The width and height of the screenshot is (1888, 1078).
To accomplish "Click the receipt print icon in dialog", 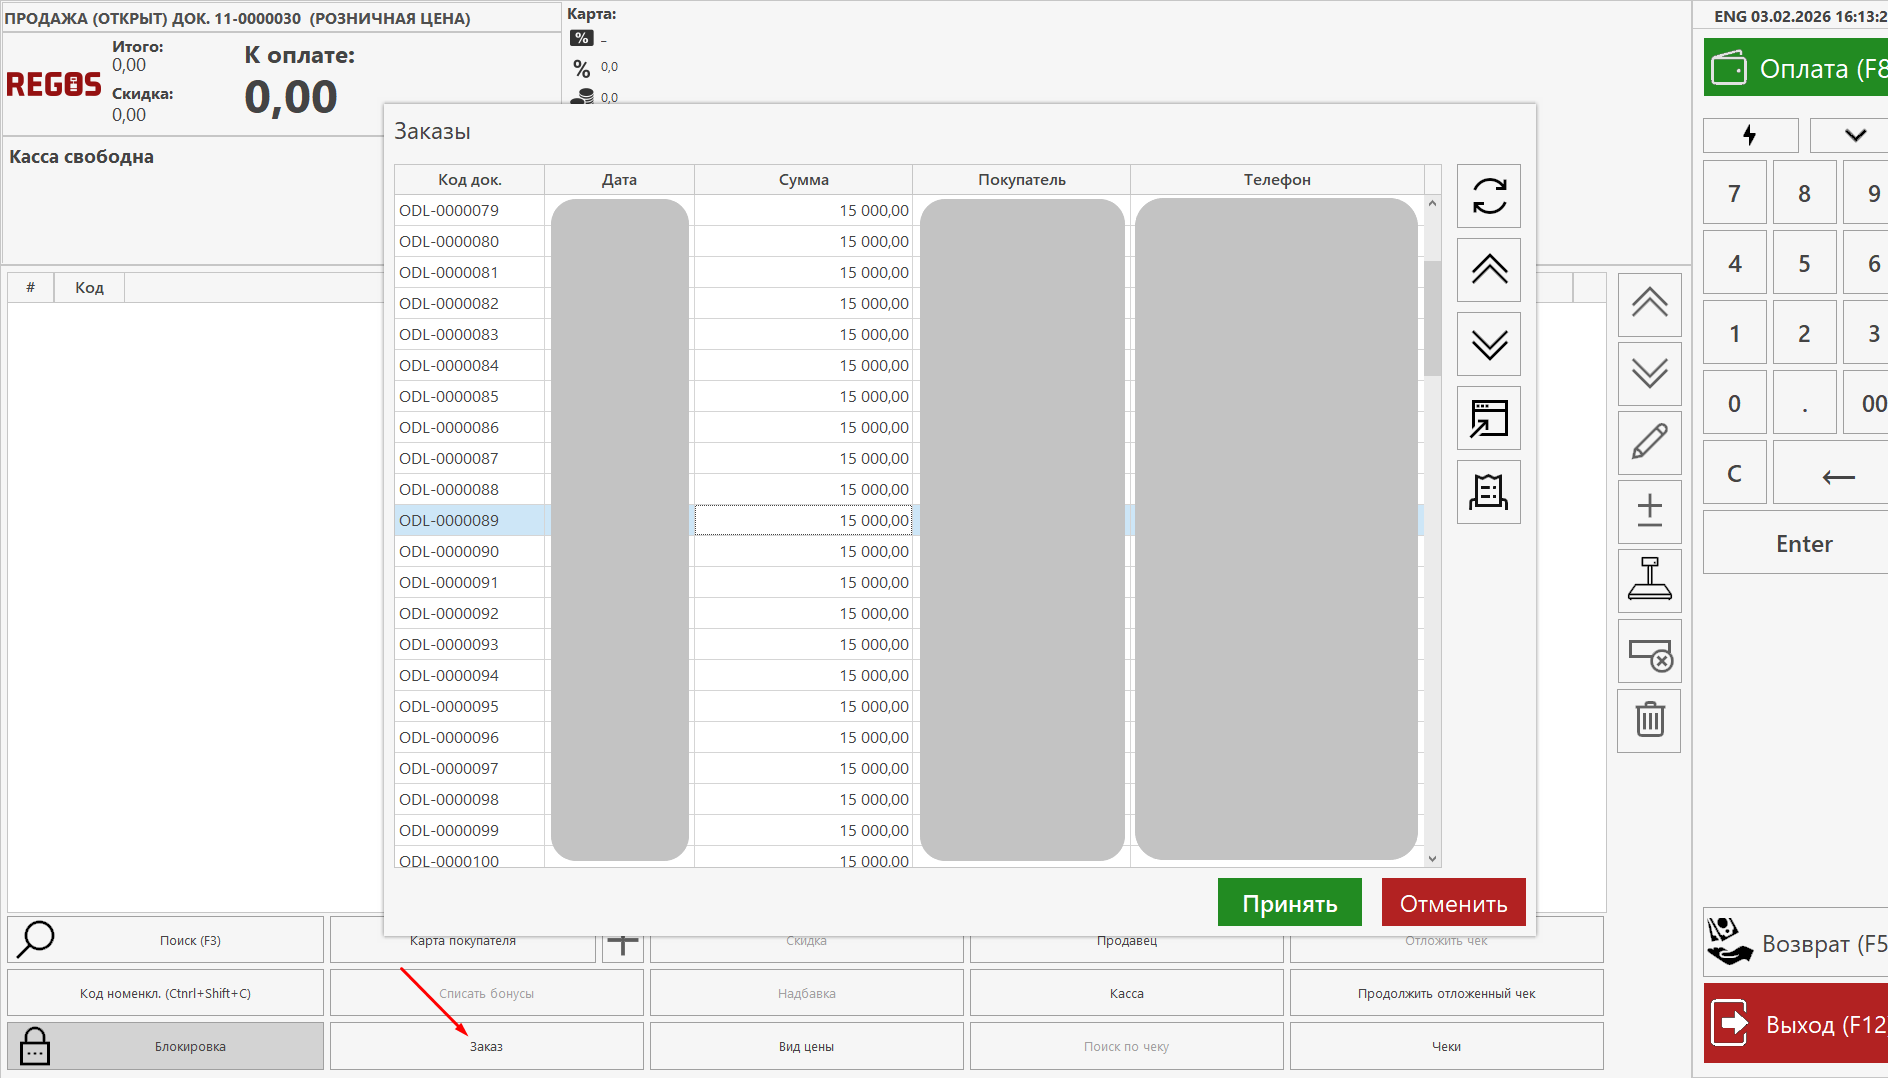I will point(1488,492).
